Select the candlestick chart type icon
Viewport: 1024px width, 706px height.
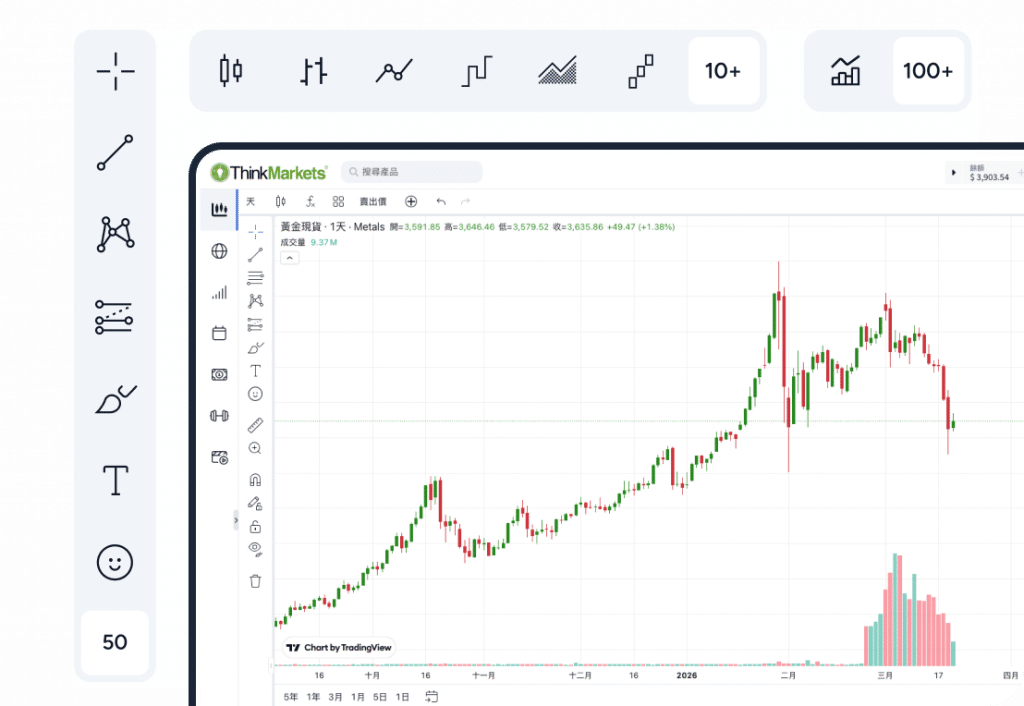tap(229, 71)
